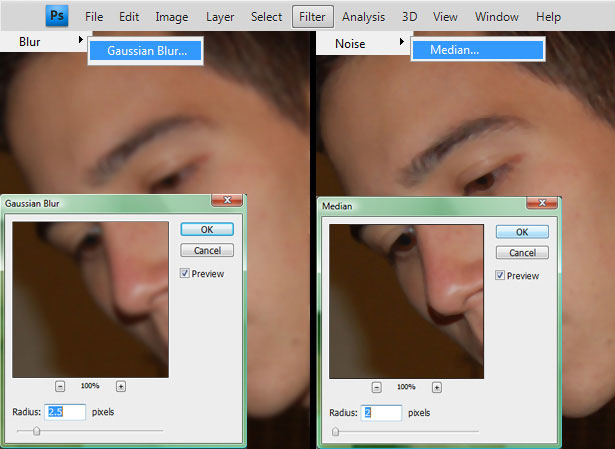Choose the Median... menu entry

pos(478,50)
